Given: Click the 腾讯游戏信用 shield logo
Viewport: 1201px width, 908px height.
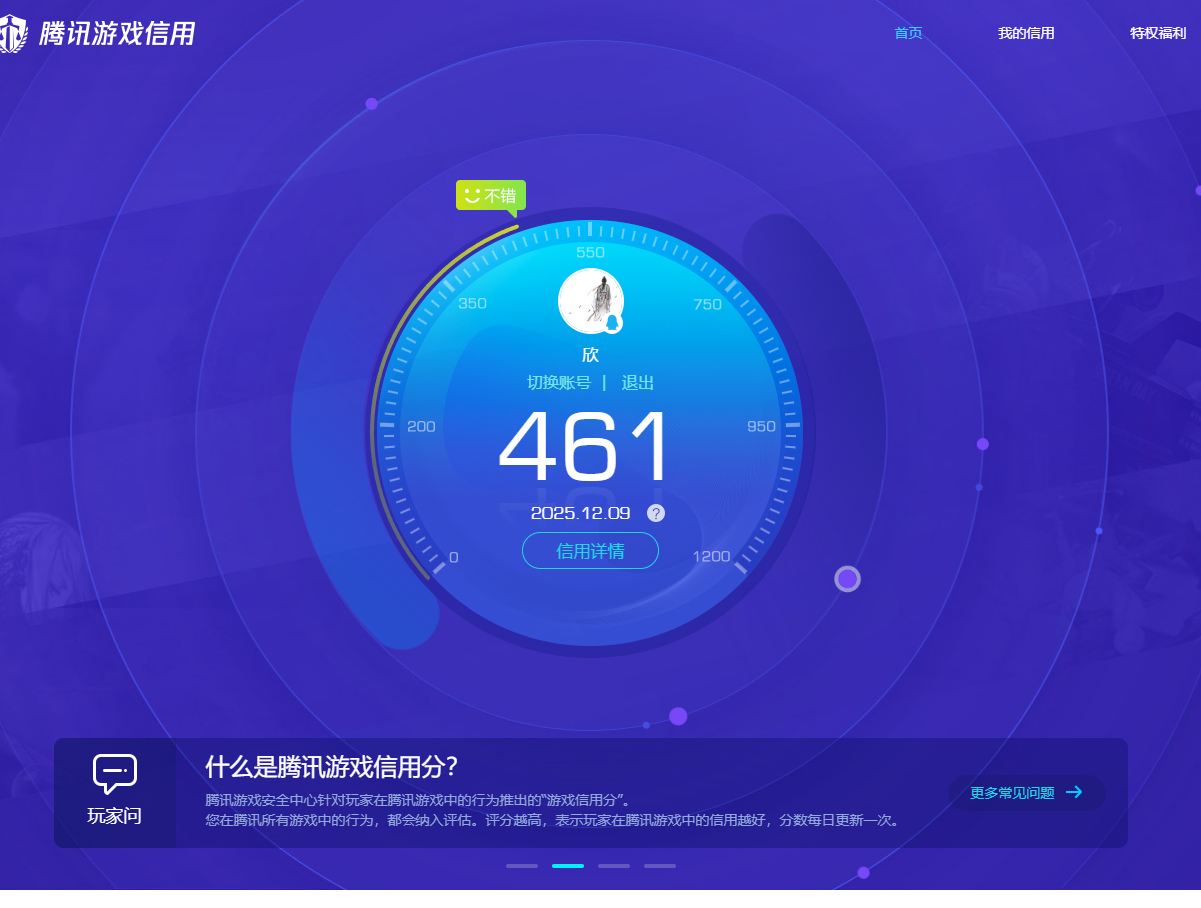Looking at the screenshot, I should [x=14, y=32].
